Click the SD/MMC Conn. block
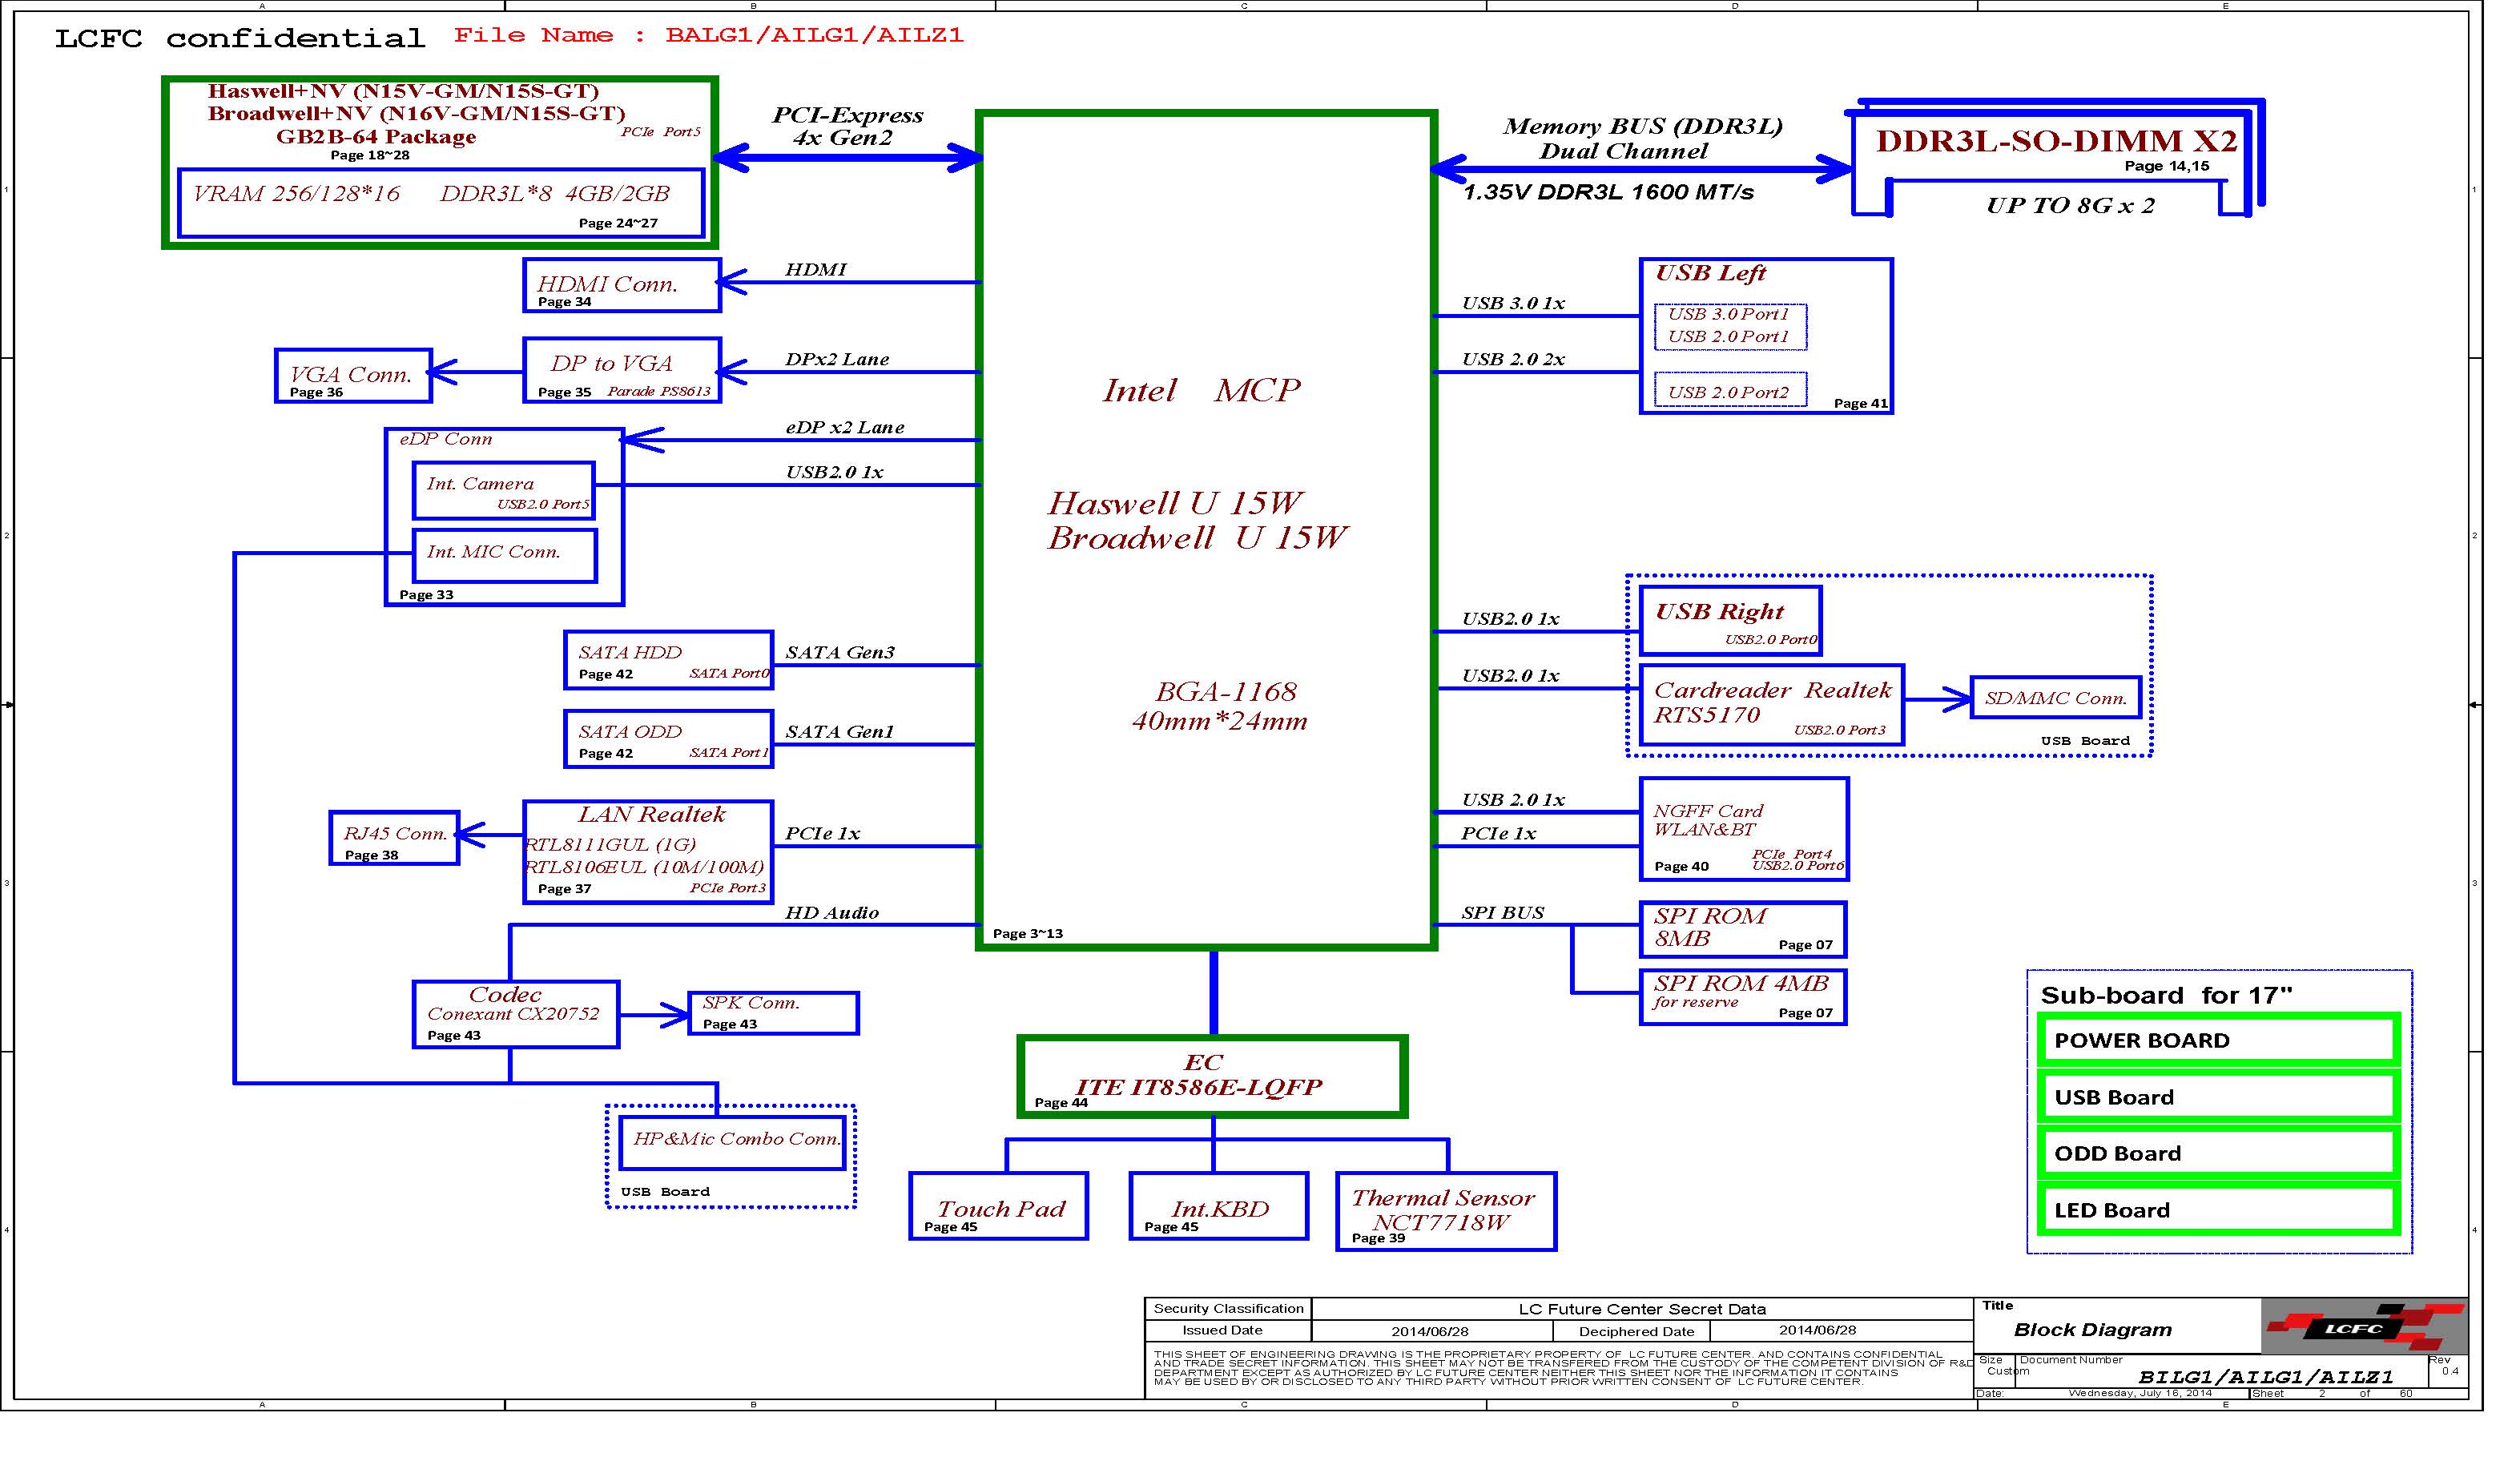 (x=2056, y=698)
